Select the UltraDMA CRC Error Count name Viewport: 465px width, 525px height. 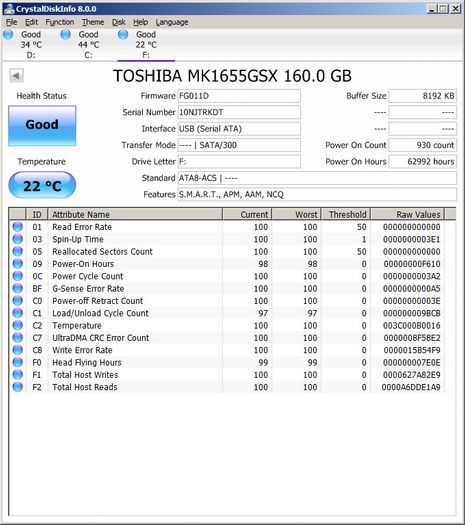[101, 338]
